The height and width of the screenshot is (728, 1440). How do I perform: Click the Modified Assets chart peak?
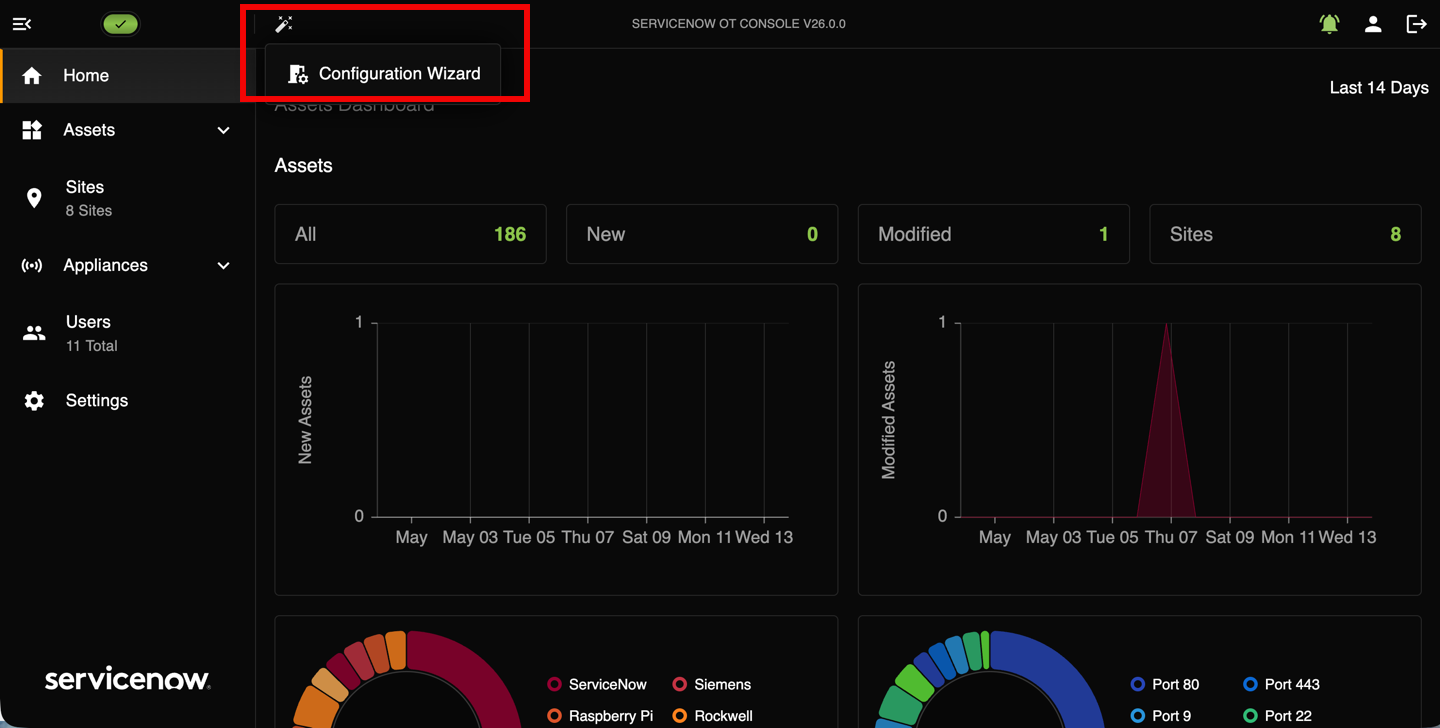[1167, 325]
